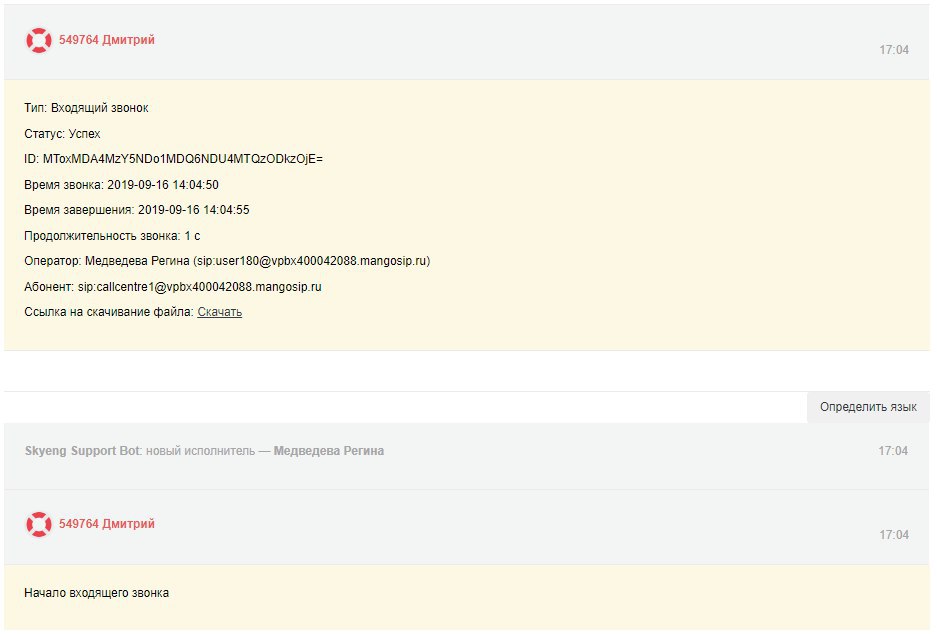The width and height of the screenshot is (937, 634).
Task: Click the 17:04 timestamp beside Skyeng Support Bot
Action: [x=893, y=451]
